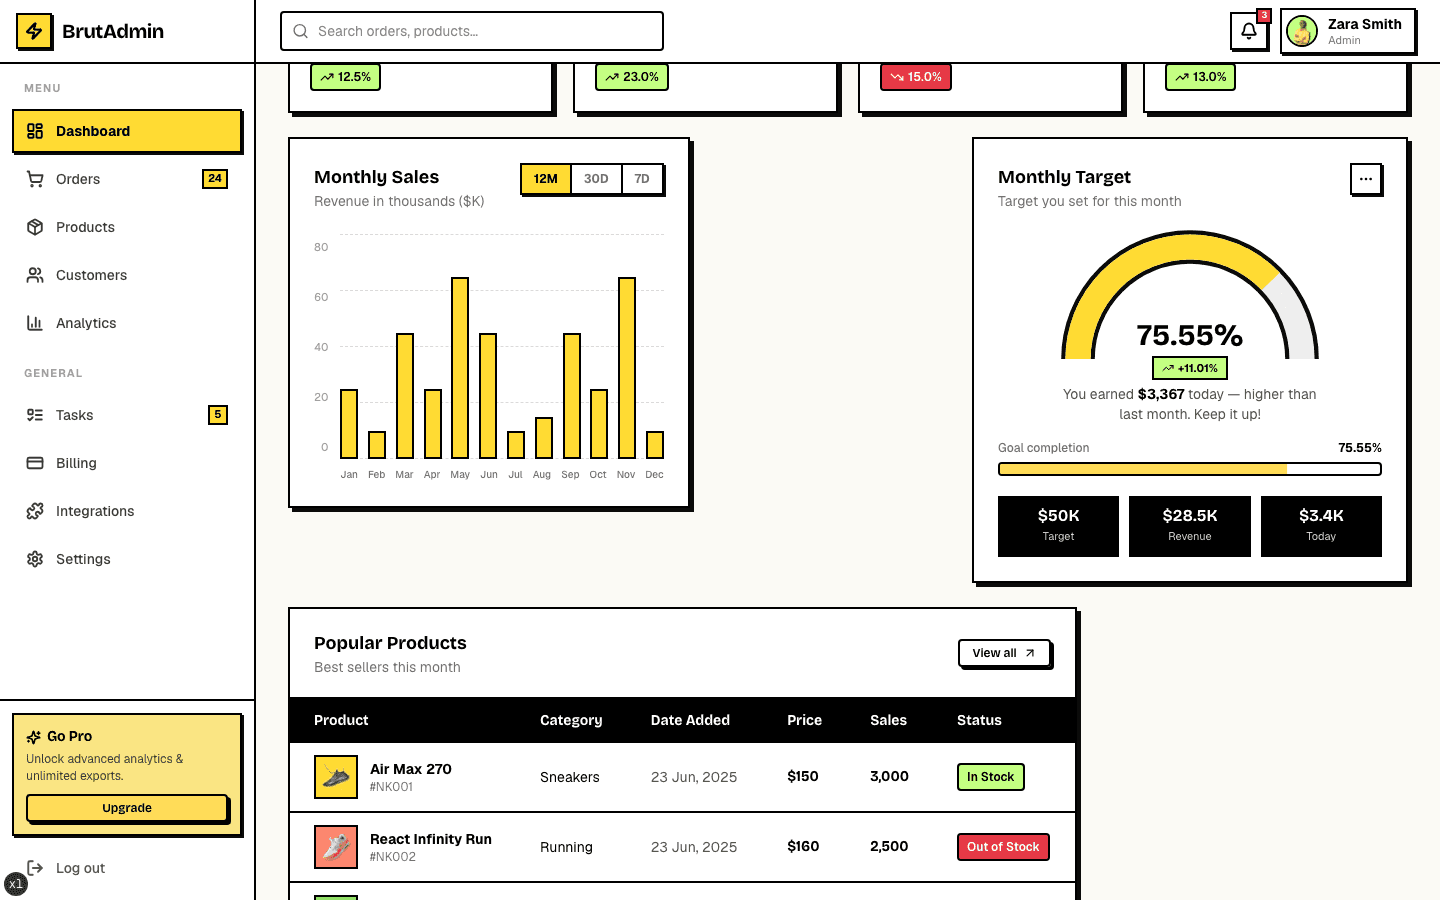This screenshot has height=900, width=1440.
Task: Click the Orders cart icon
Action: click(x=35, y=179)
